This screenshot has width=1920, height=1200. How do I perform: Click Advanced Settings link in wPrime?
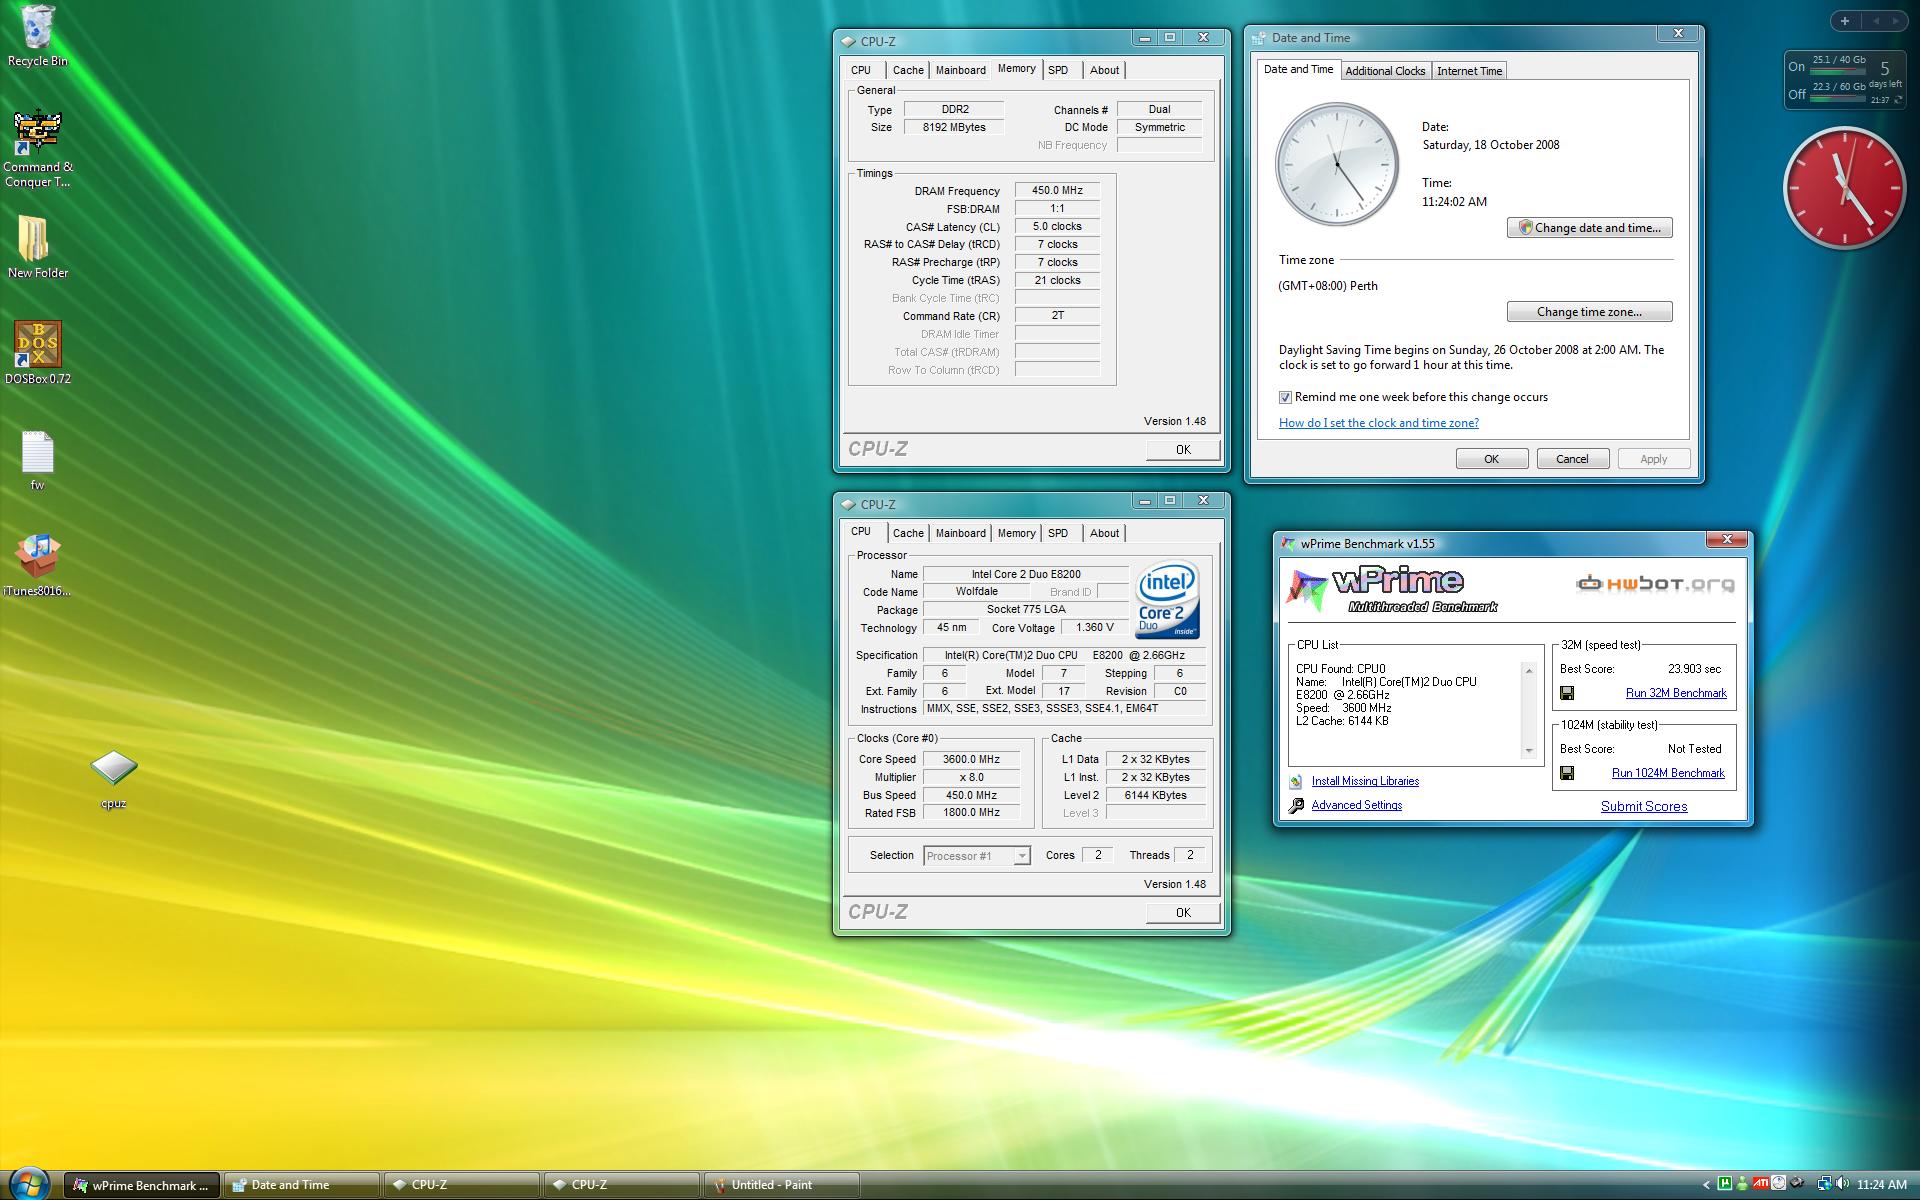pos(1356,806)
